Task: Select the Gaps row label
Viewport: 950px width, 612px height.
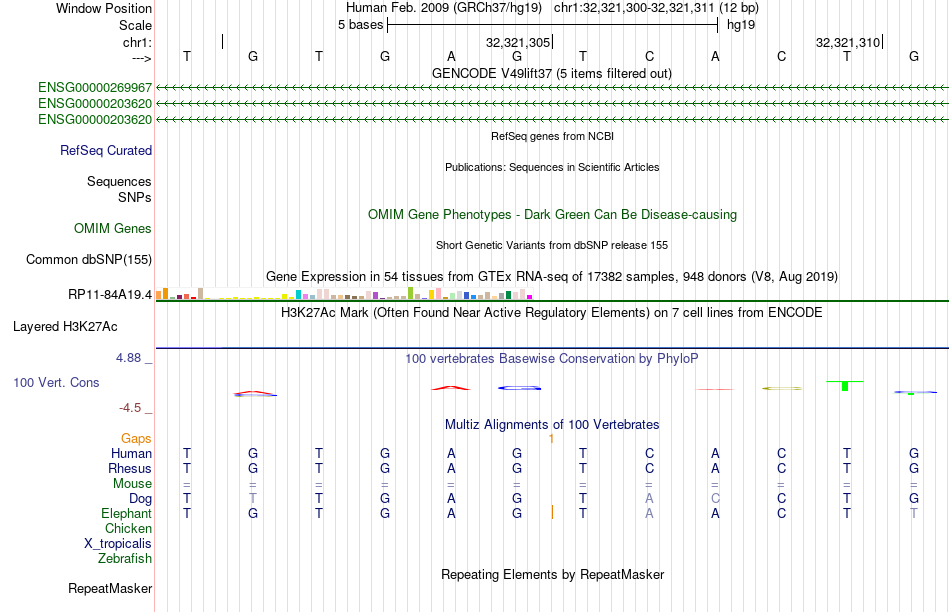Action: [x=136, y=438]
